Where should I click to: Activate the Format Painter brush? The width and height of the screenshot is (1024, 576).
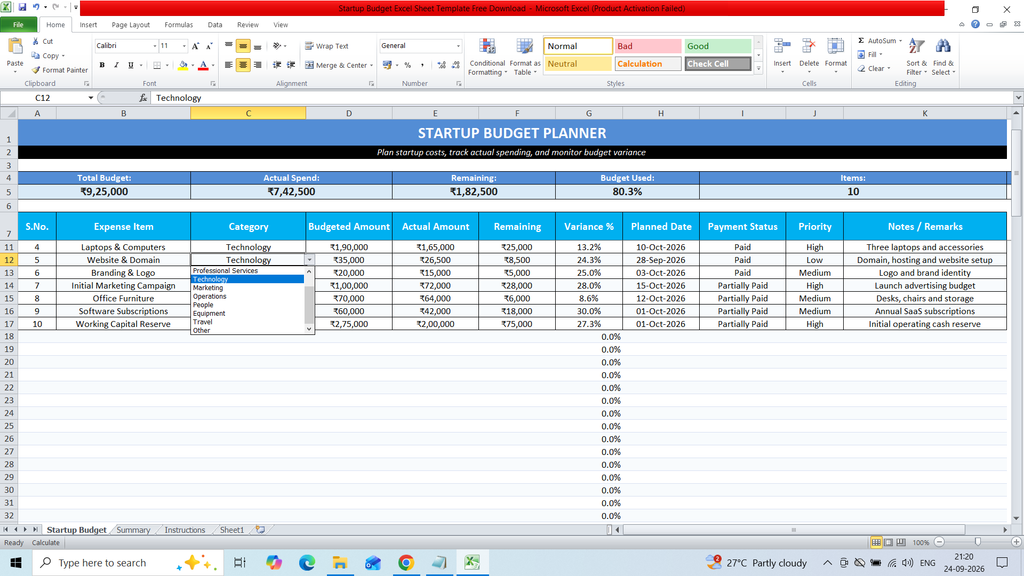tap(36, 70)
